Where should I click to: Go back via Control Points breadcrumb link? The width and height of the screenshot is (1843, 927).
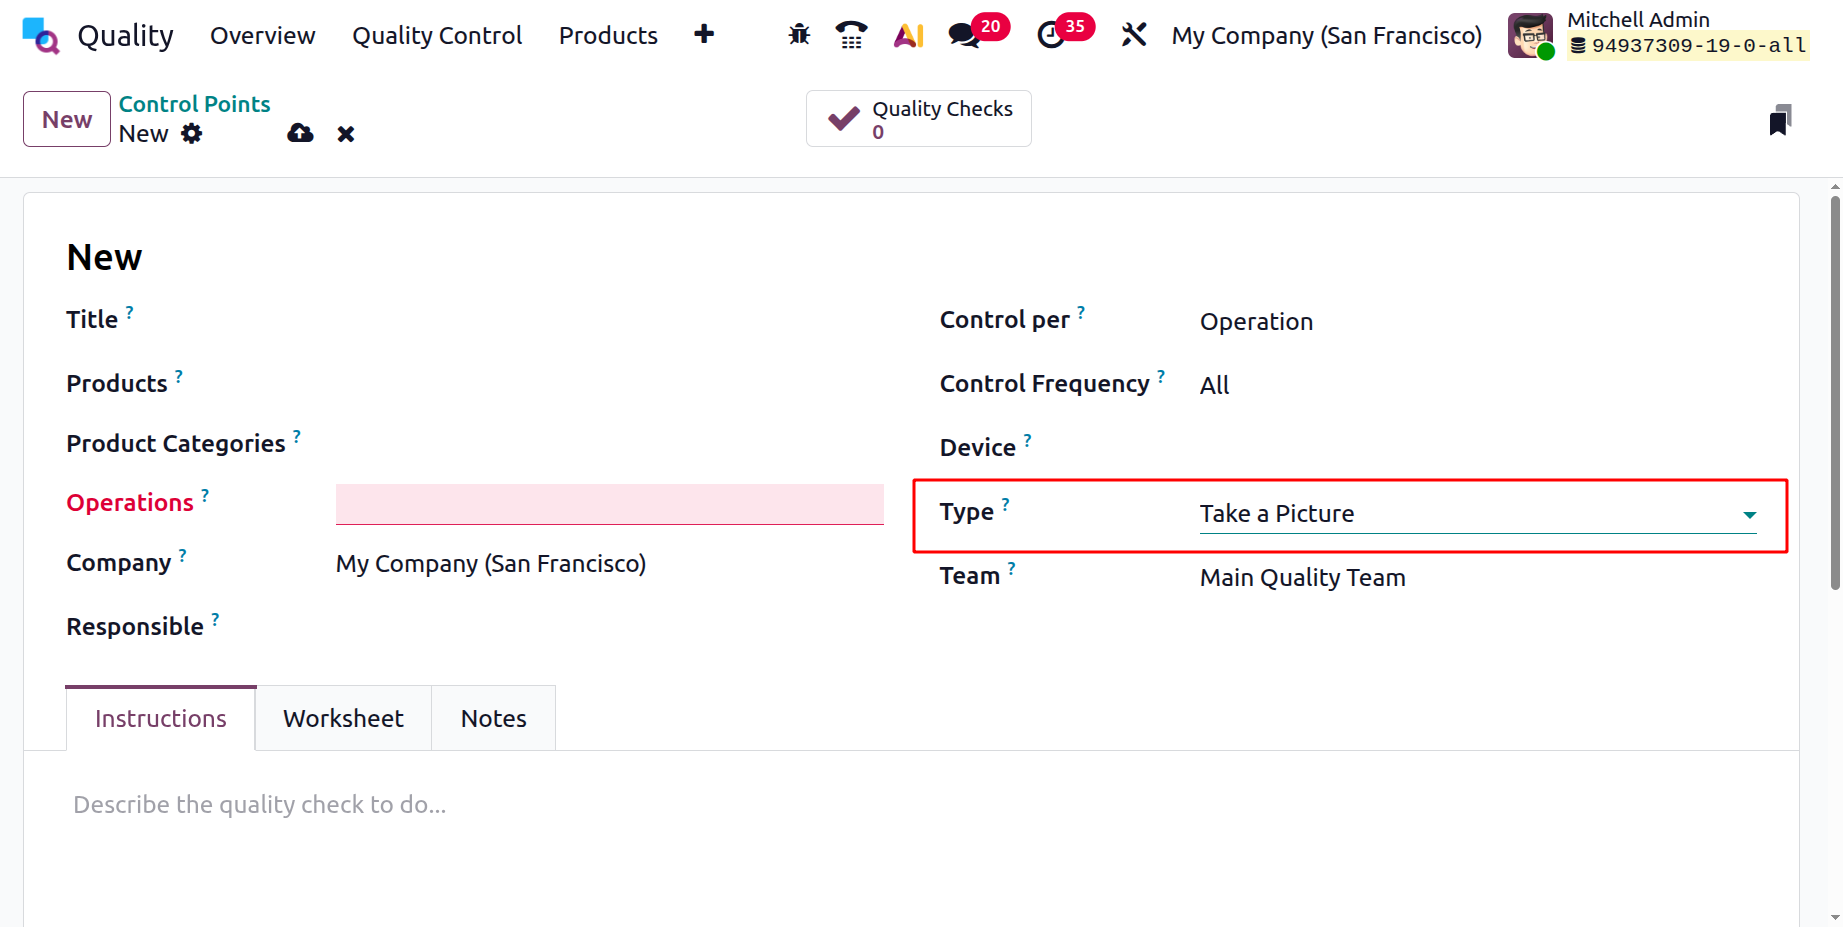point(194,104)
